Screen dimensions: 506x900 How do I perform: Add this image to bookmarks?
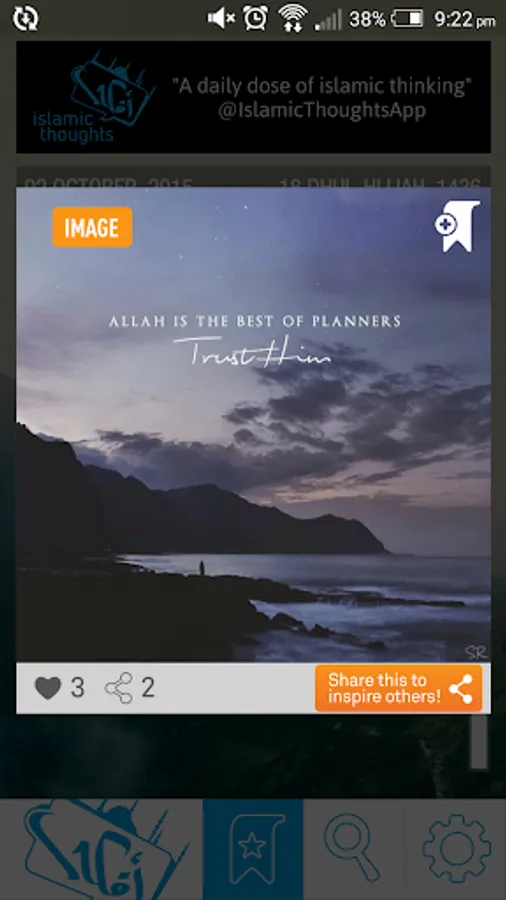[457, 226]
